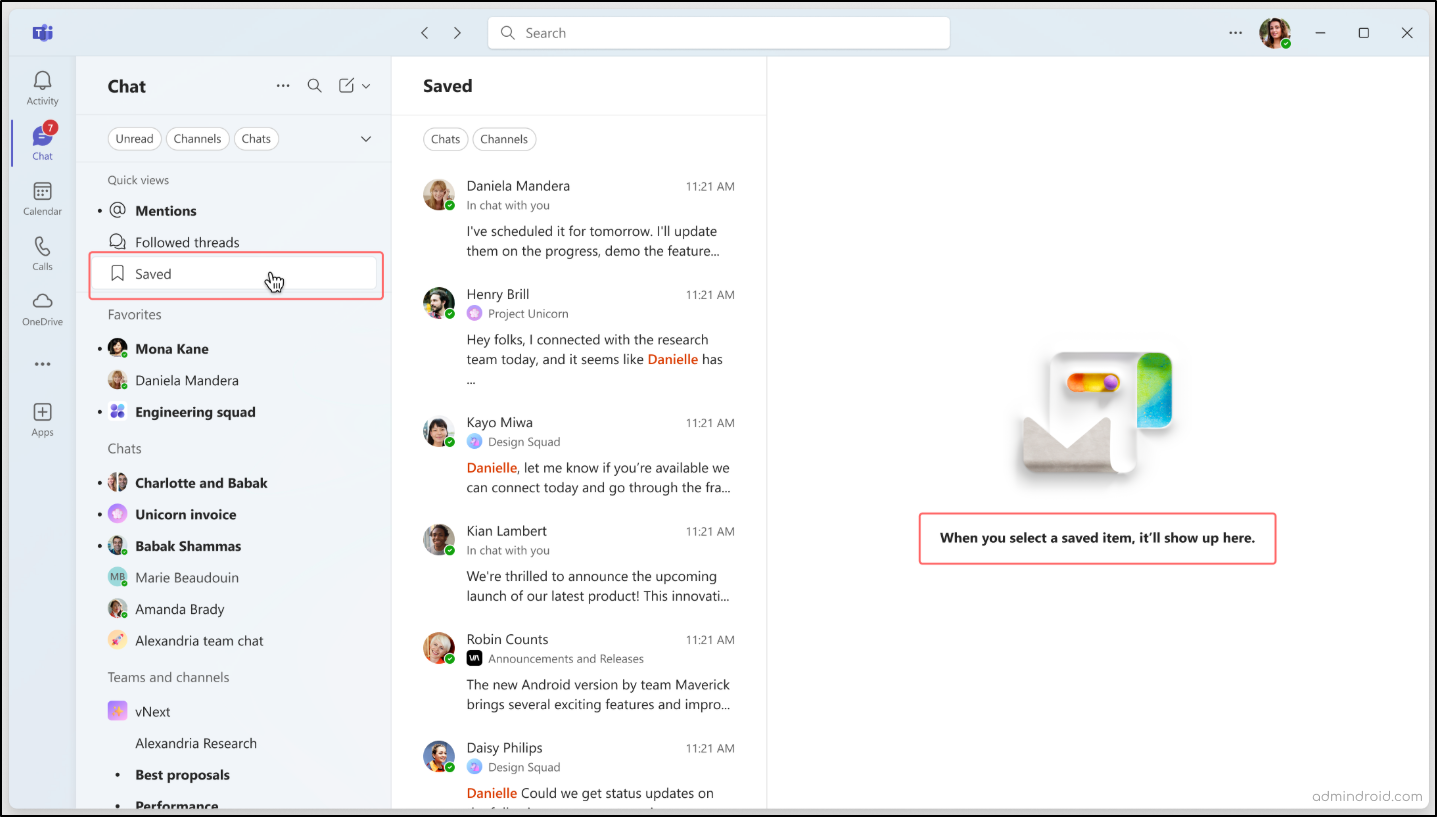This screenshot has height=817, width=1437.
Task: Click the Teams logo at top left
Action: click(x=42, y=32)
